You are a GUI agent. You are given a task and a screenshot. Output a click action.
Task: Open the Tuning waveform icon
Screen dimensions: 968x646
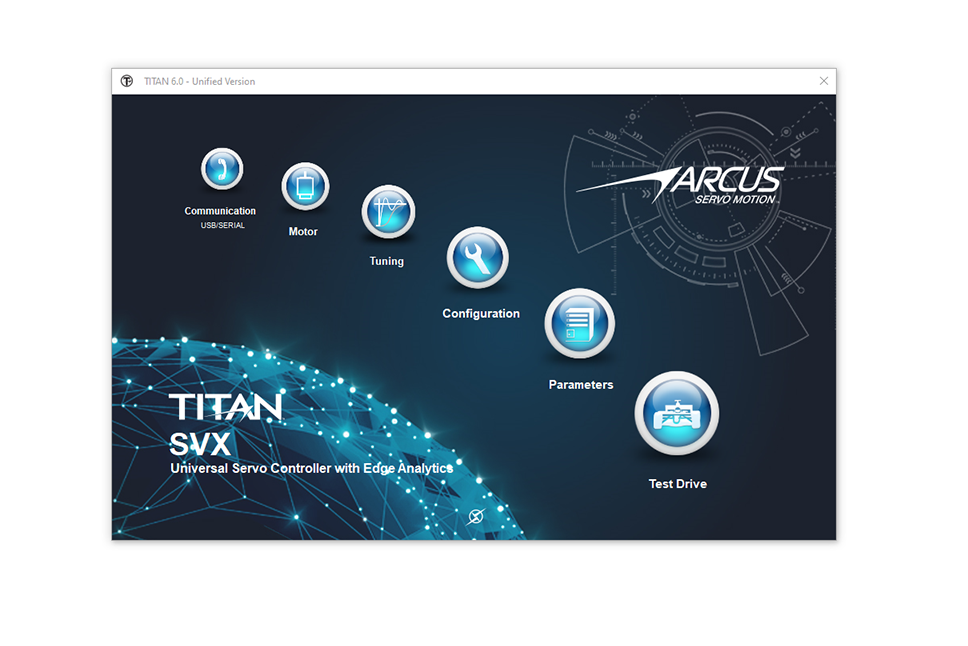[x=387, y=211]
